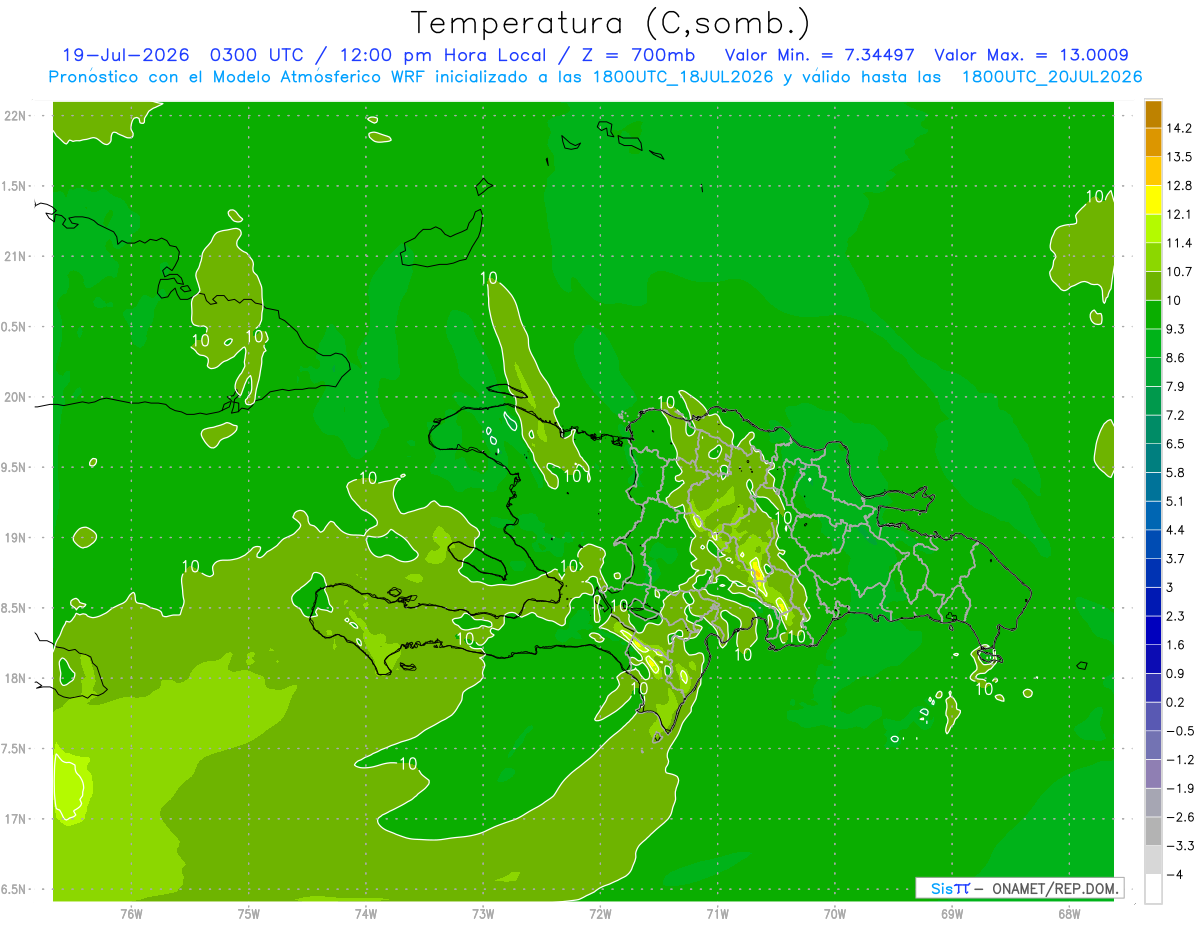Click colorbar value 3.7

tap(1176, 558)
